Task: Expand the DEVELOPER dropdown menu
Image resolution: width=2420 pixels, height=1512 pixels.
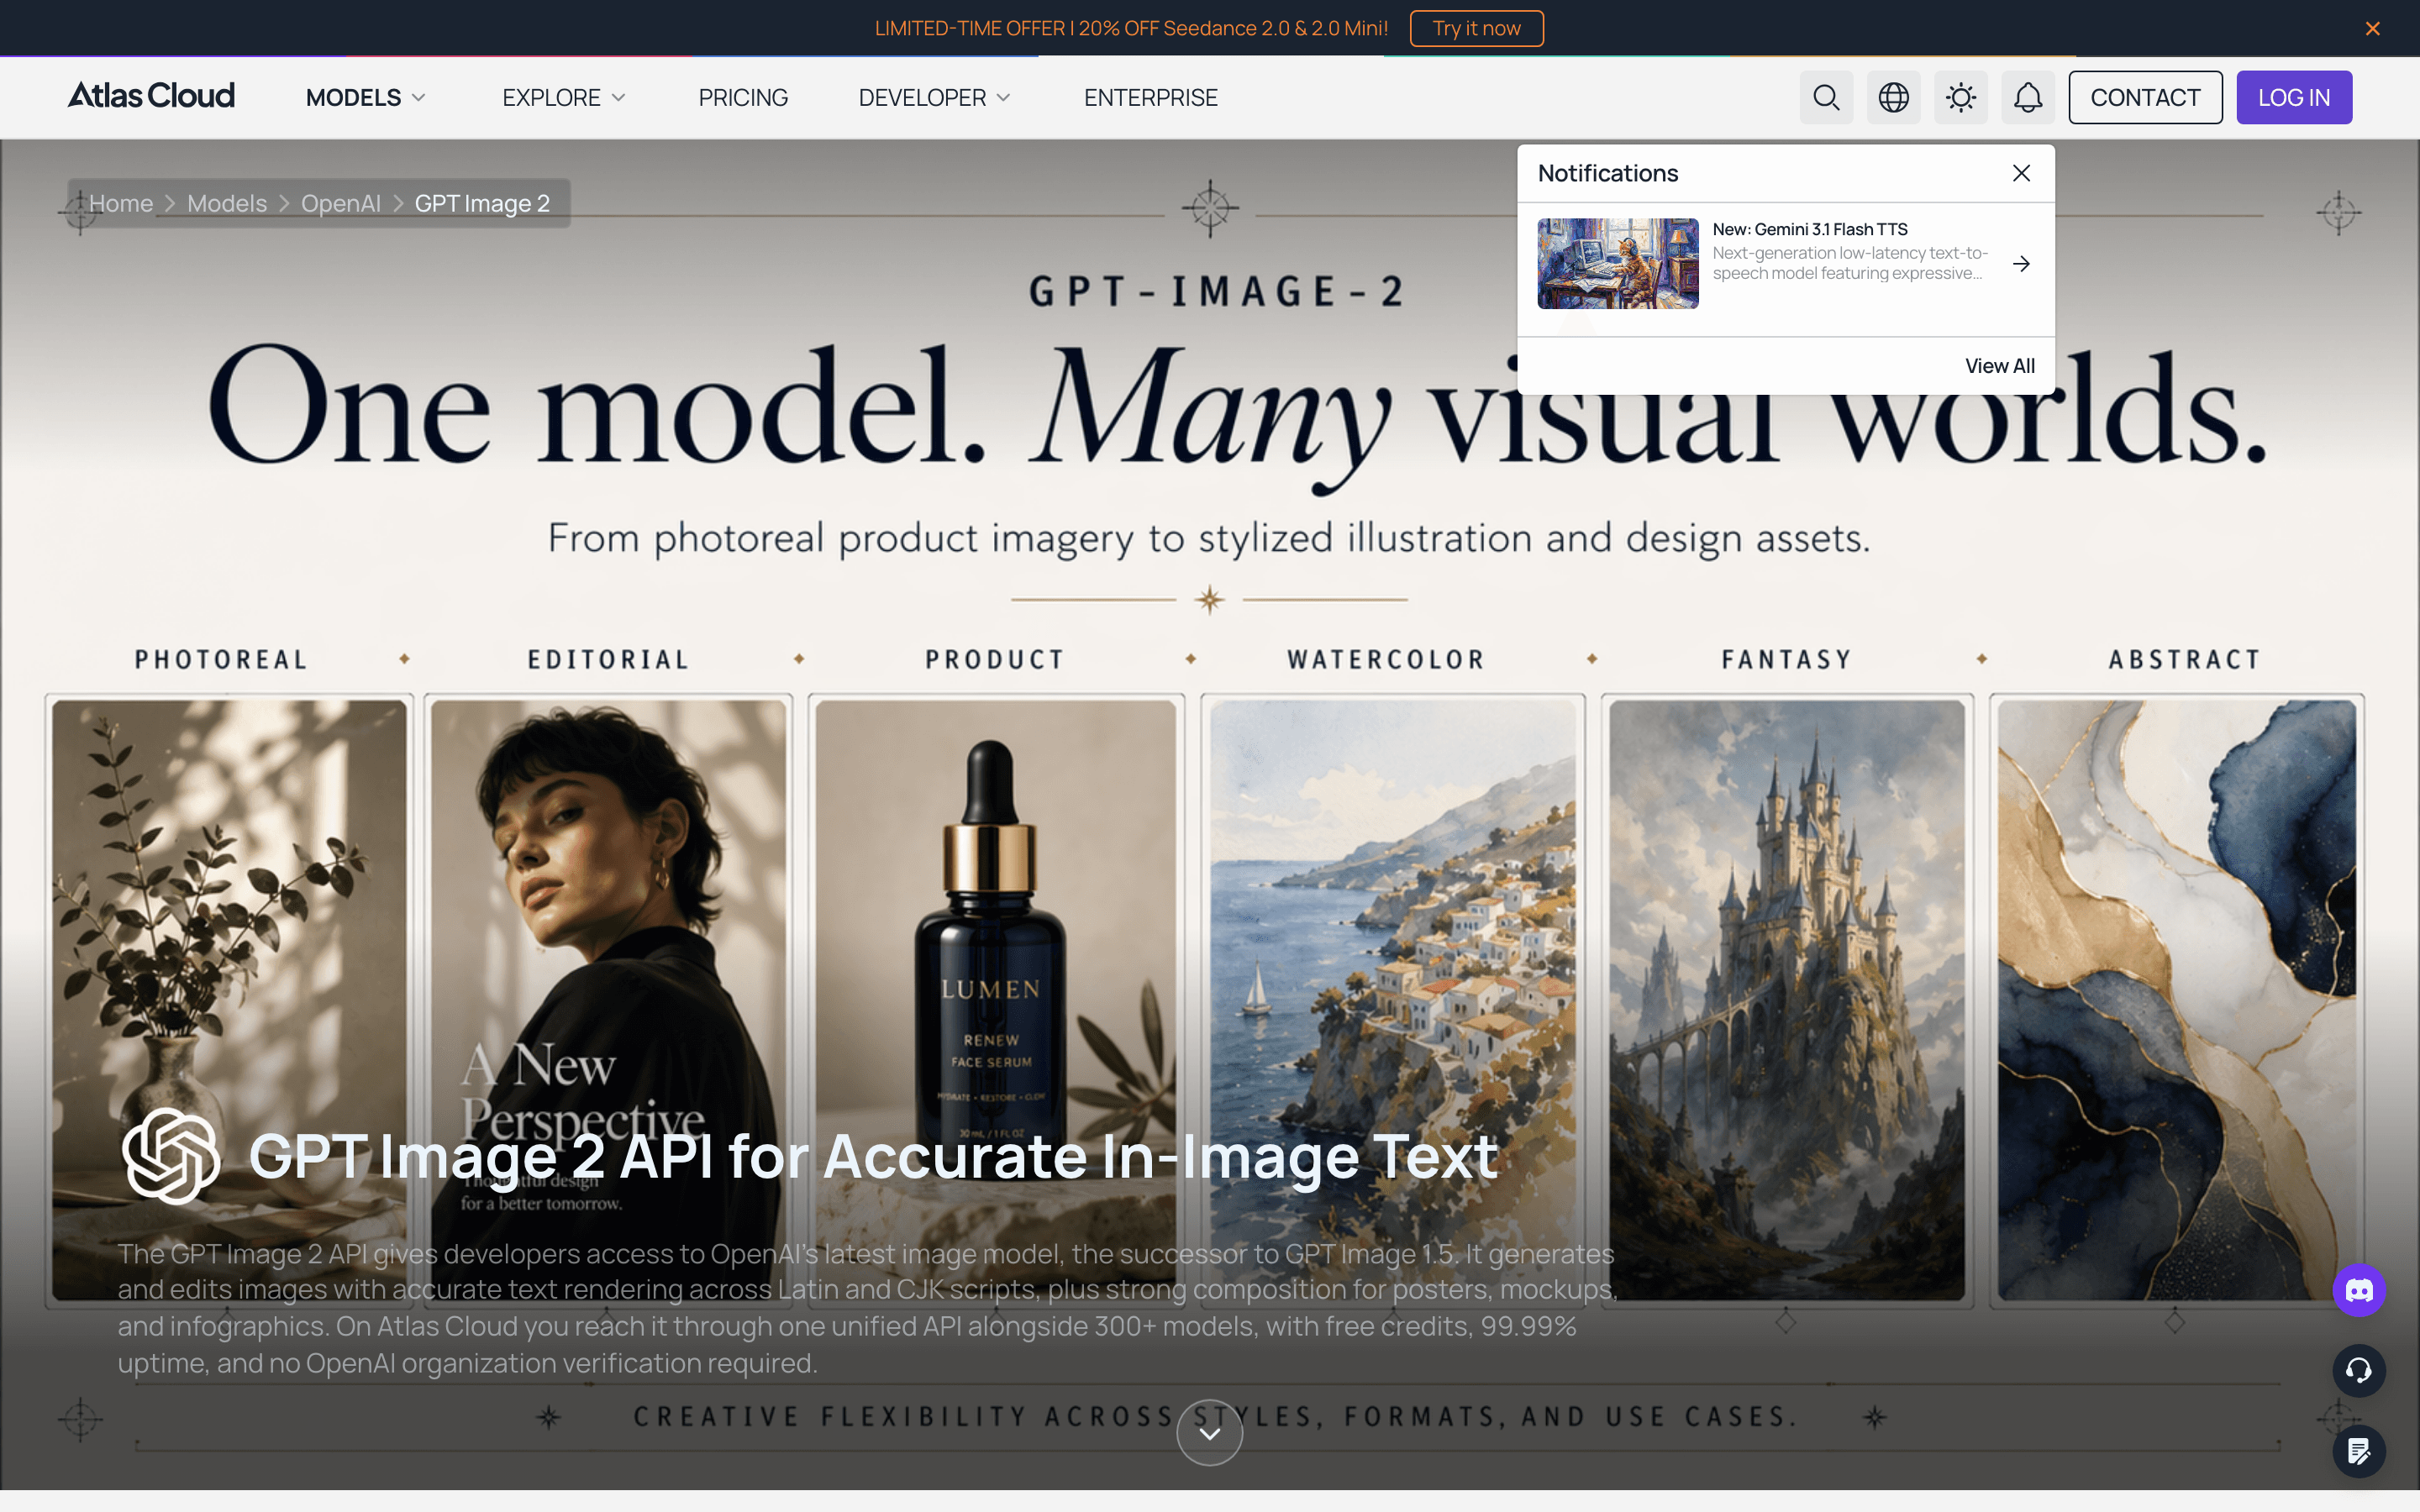Action: pyautogui.click(x=935, y=97)
